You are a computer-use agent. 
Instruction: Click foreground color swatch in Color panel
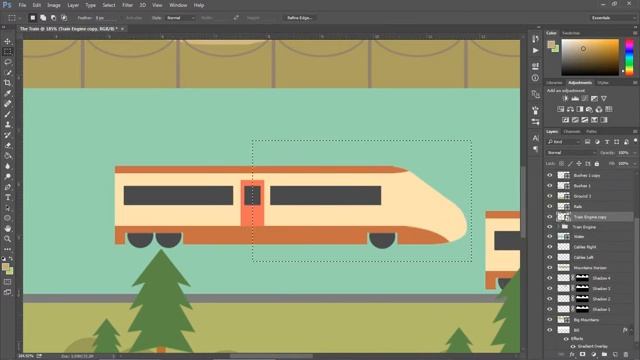(x=551, y=44)
